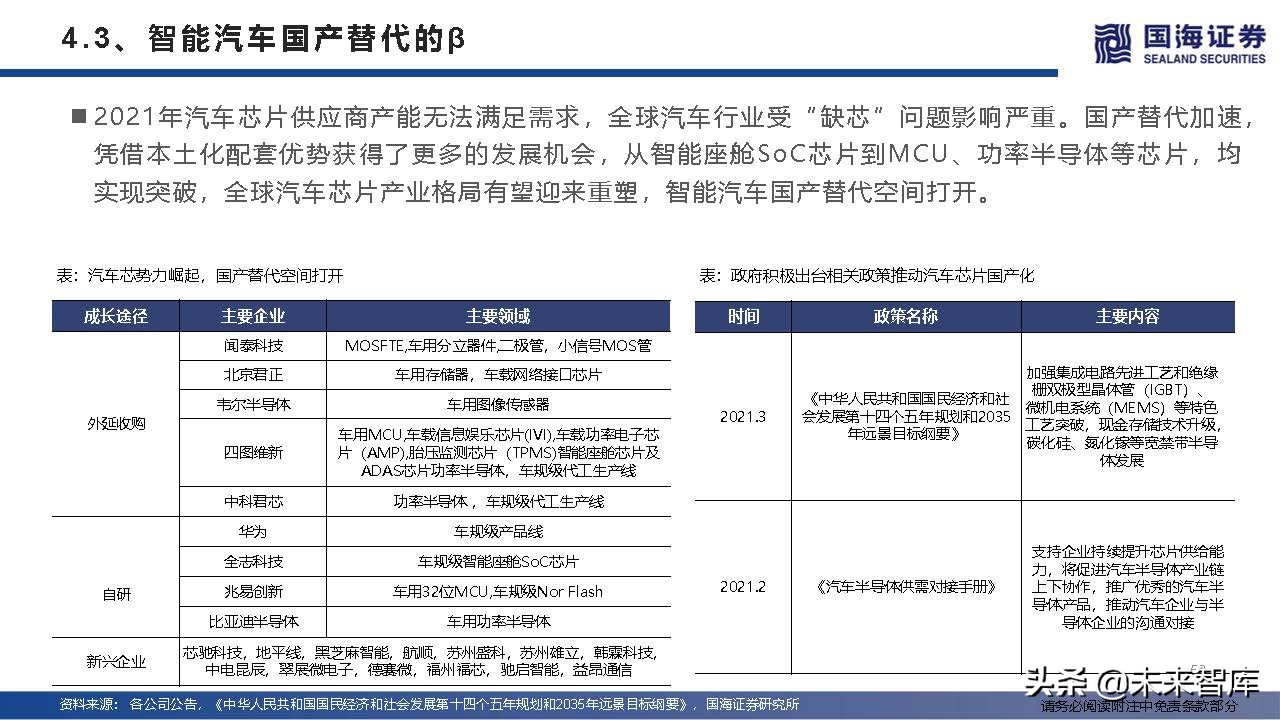
Task: Click the cell "车规级产品线"
Action: [498, 532]
